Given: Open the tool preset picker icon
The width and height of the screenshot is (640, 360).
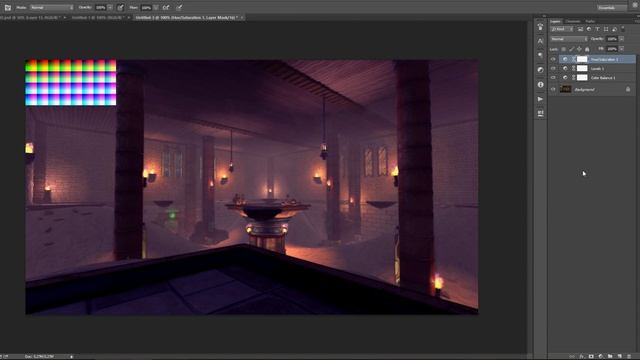Looking at the screenshot, I should point(7,7).
